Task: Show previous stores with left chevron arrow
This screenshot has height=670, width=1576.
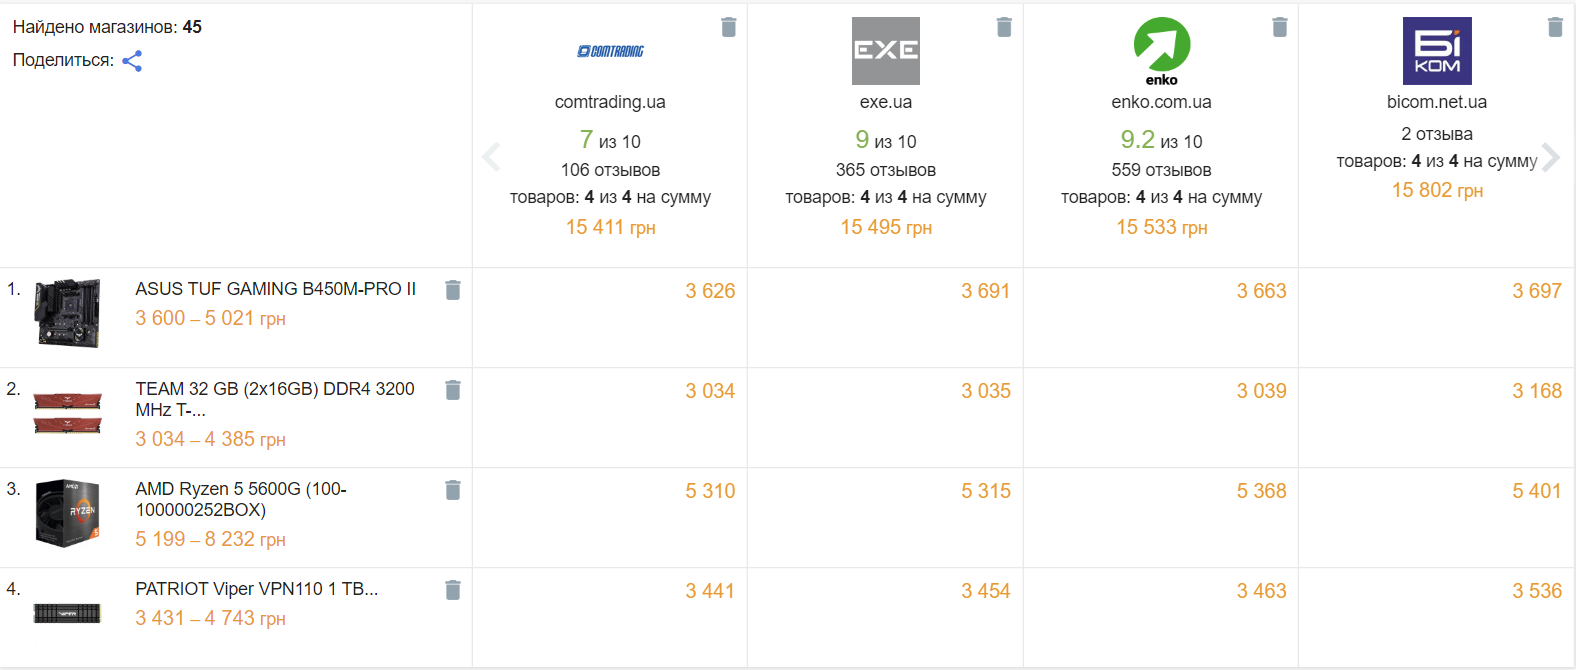Action: click(x=491, y=157)
